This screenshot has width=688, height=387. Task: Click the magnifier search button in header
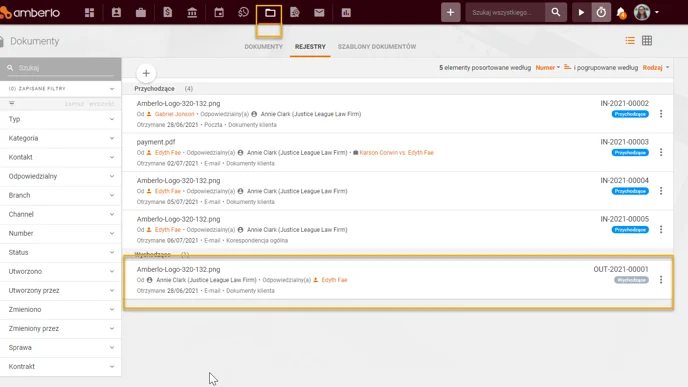coord(556,12)
